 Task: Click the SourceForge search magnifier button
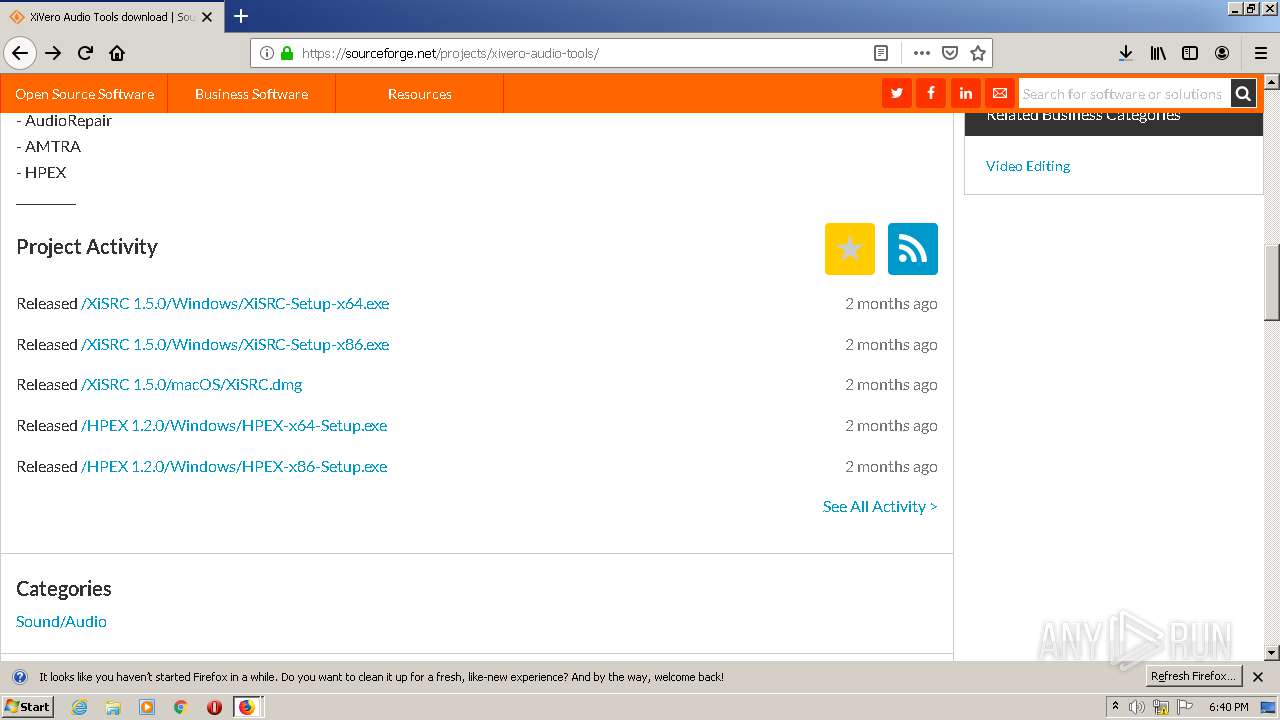click(x=1243, y=93)
